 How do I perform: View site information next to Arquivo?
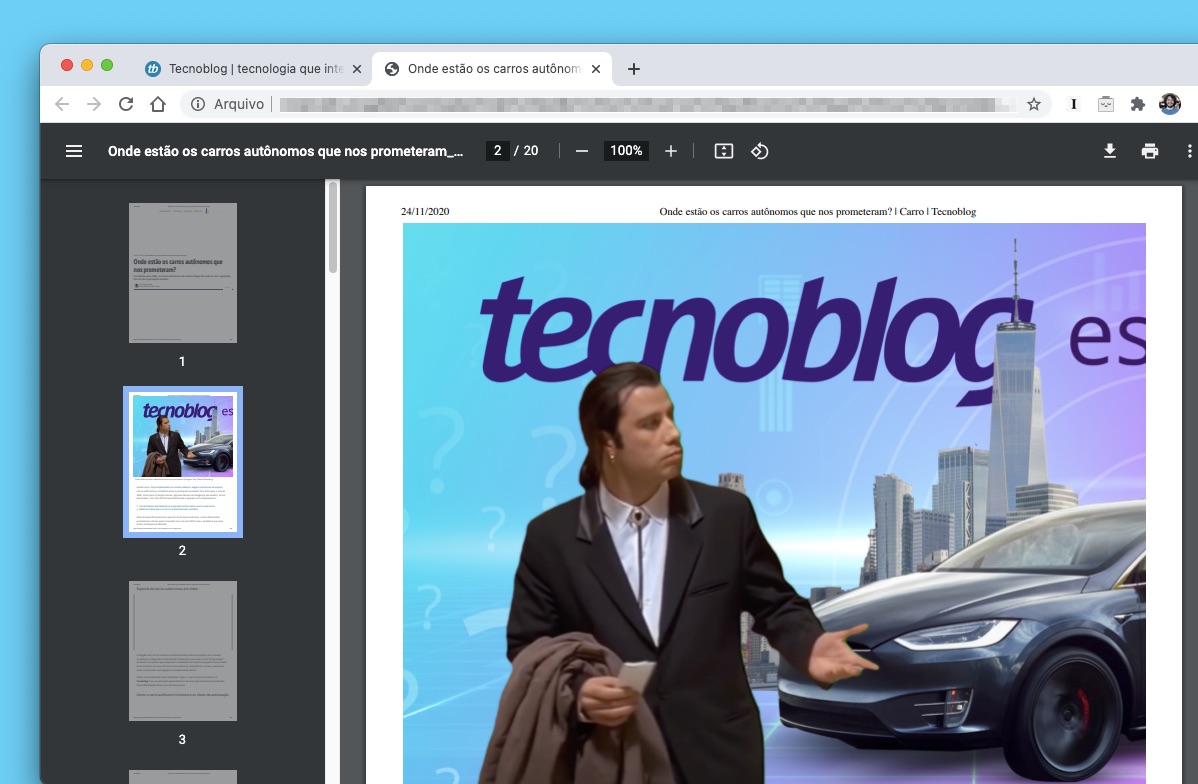coord(198,104)
